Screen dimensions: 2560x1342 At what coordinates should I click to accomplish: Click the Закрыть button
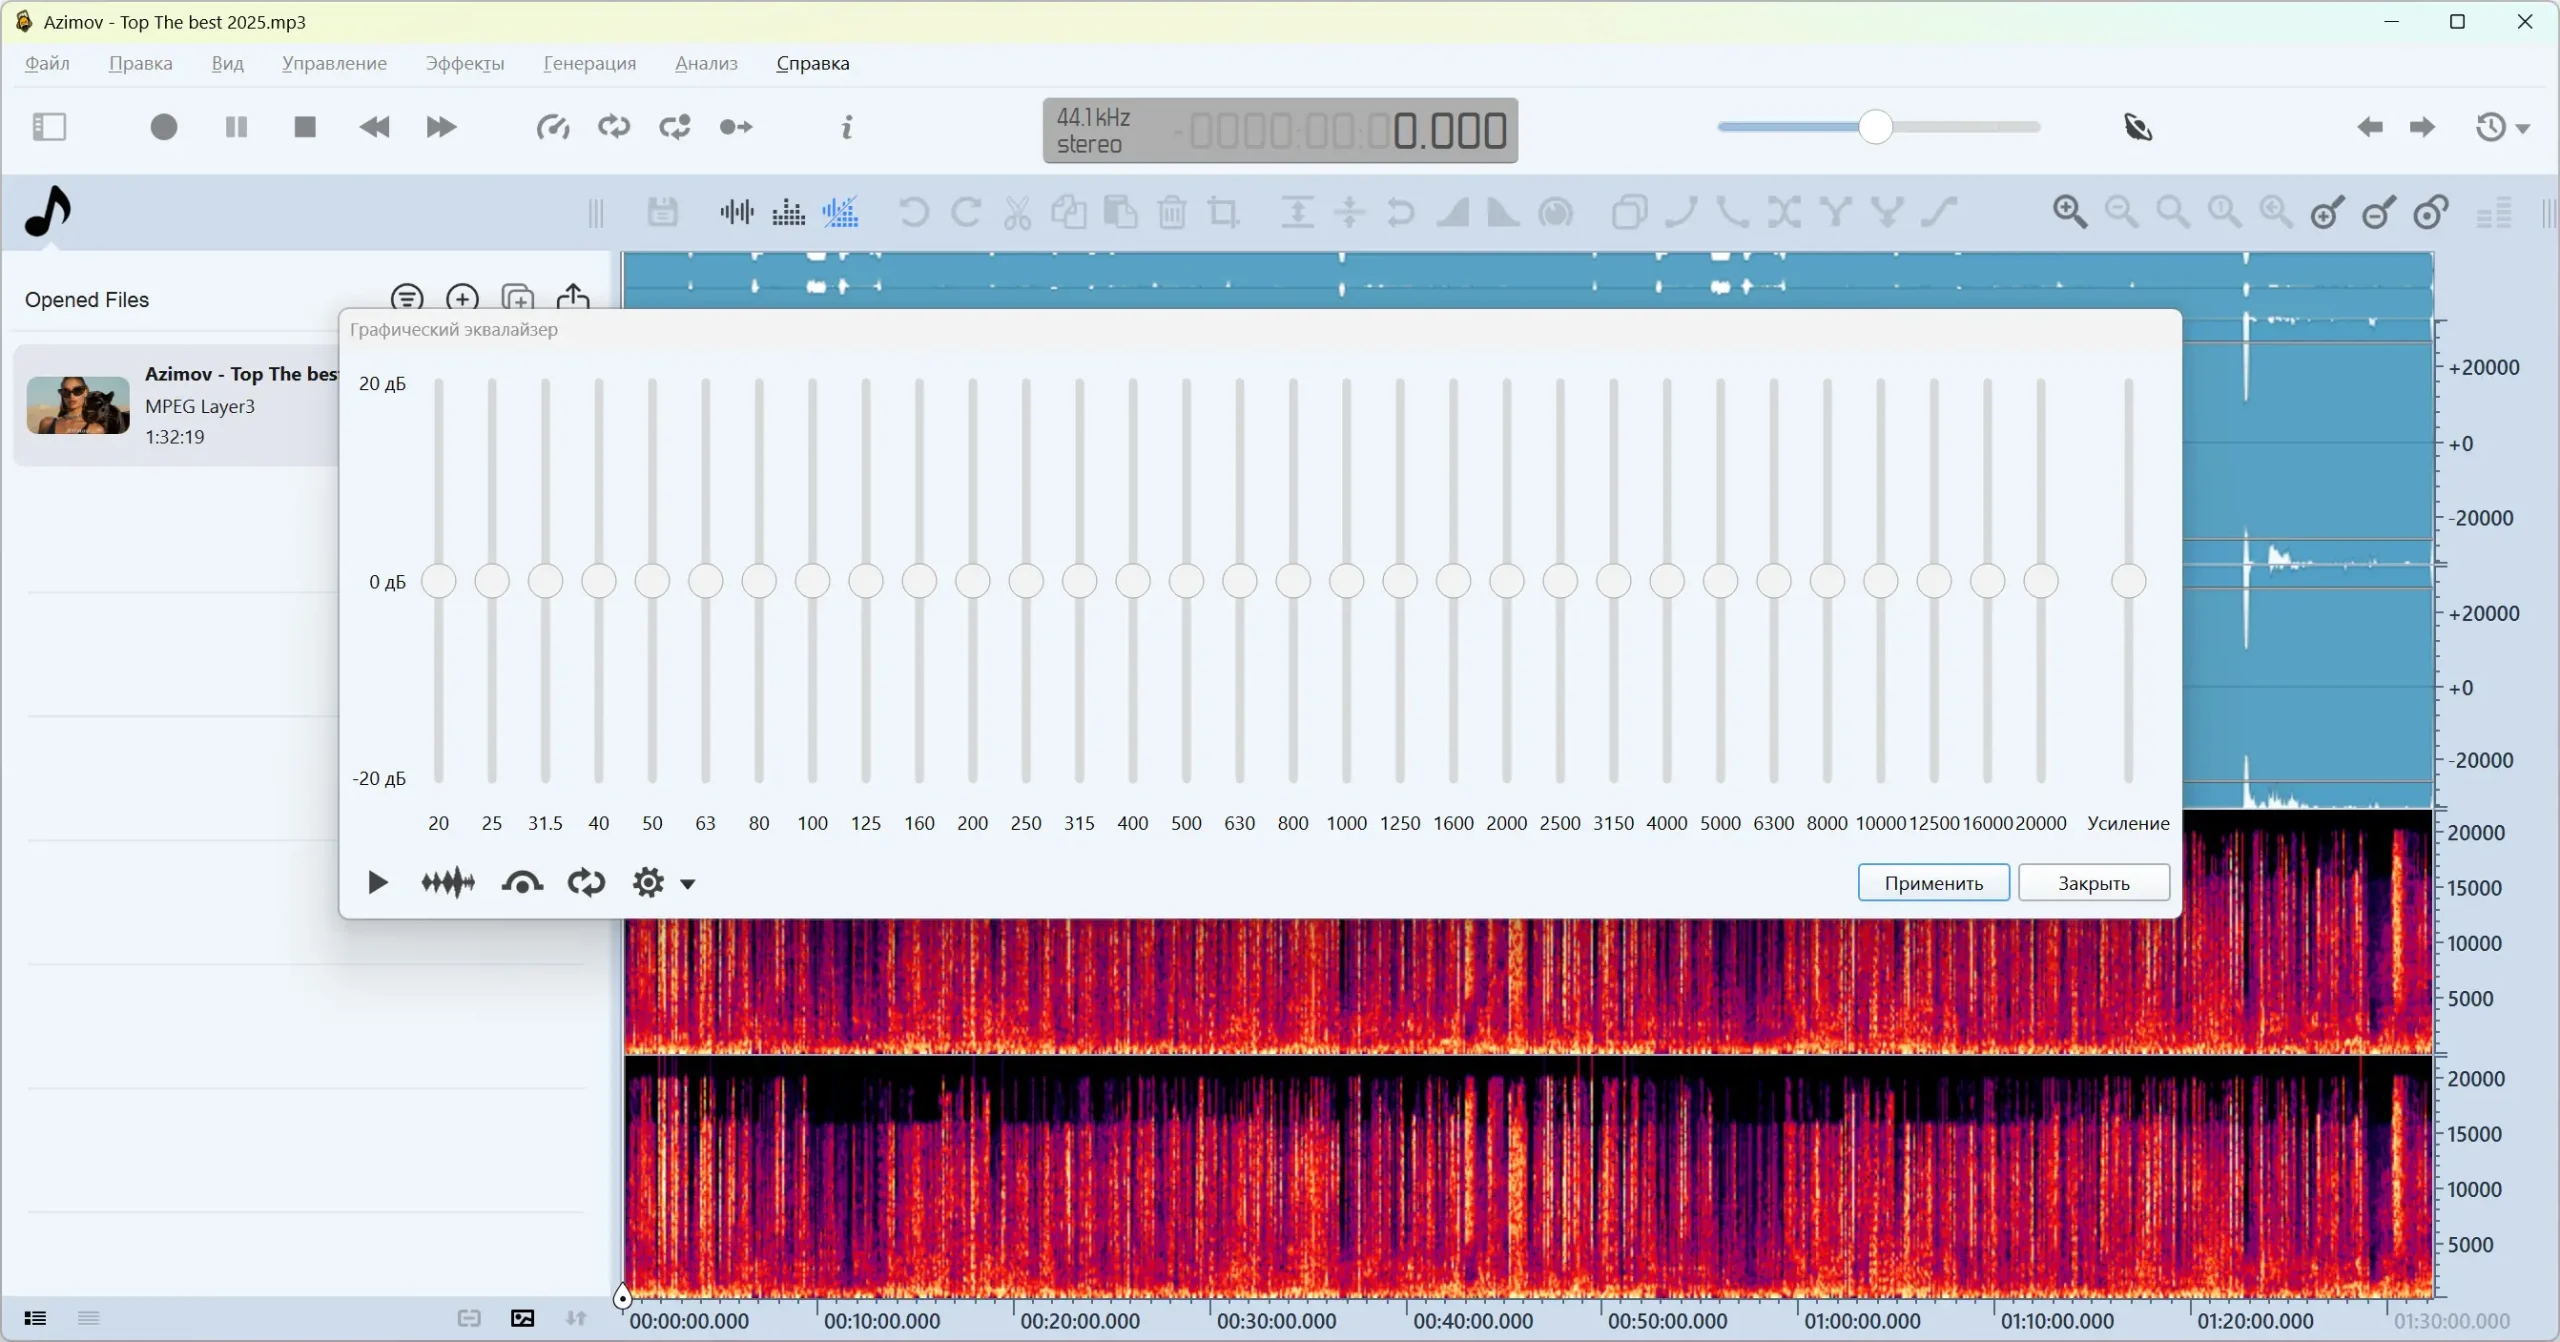[x=2093, y=883]
